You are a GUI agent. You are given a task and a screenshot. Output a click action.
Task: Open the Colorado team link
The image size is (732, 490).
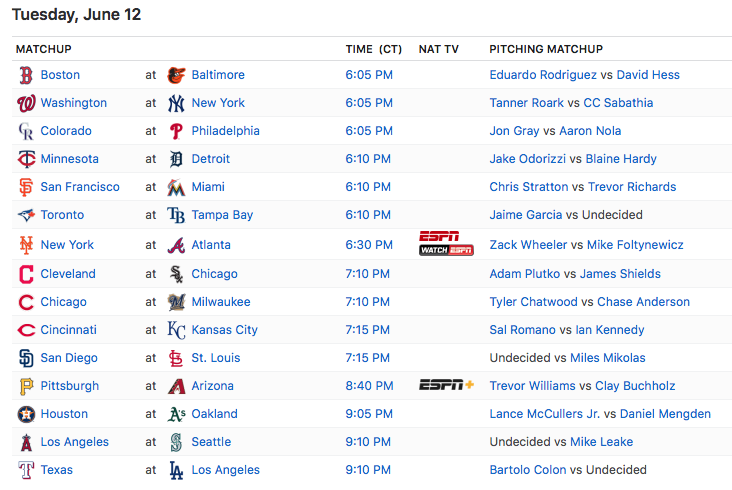click(x=66, y=131)
